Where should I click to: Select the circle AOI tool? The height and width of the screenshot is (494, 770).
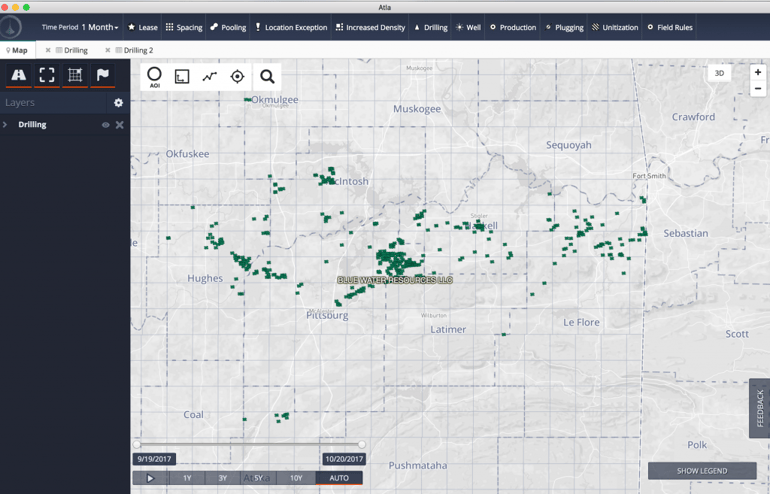[x=154, y=77]
